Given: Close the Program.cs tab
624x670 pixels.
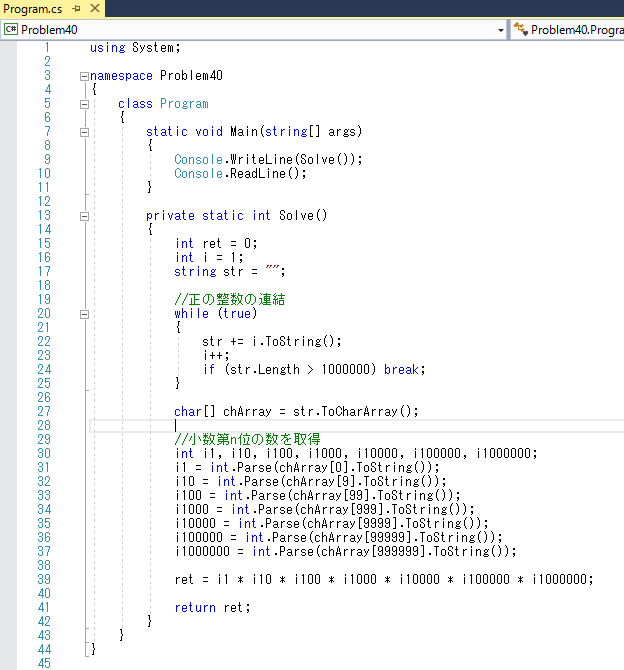Looking at the screenshot, I should click(x=95, y=8).
